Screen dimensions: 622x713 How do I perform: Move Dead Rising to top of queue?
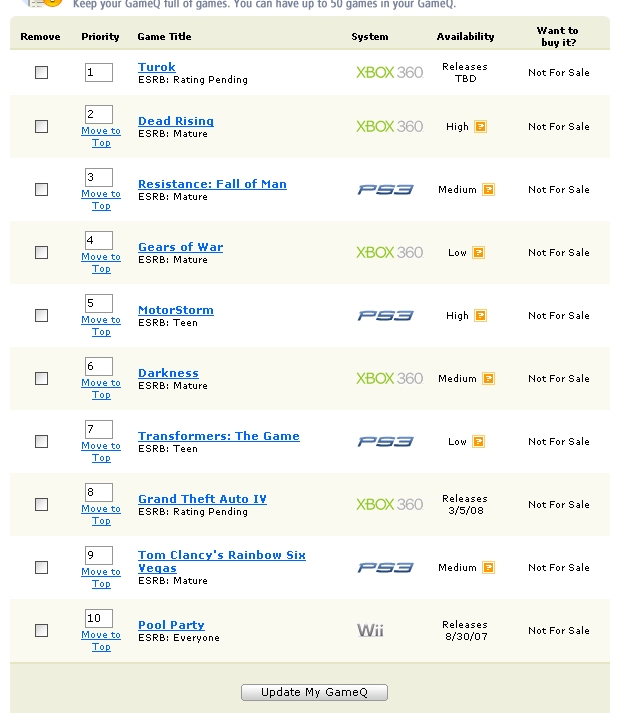101,137
